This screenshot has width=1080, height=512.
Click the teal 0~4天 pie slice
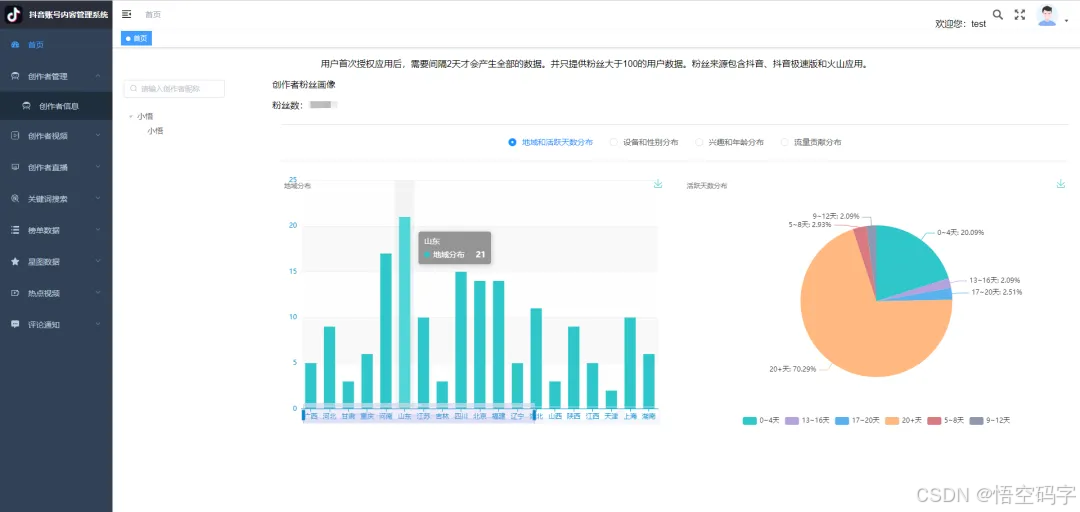(906, 262)
